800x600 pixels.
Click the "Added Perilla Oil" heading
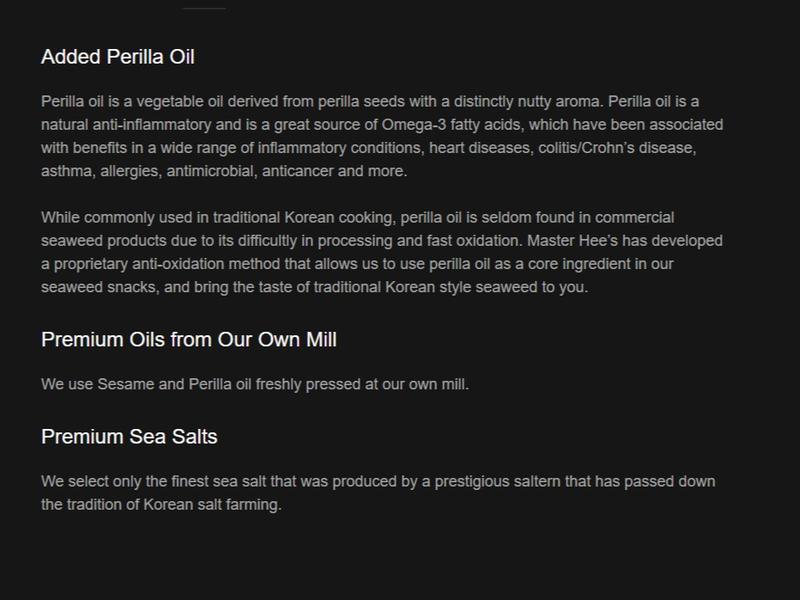click(x=117, y=57)
